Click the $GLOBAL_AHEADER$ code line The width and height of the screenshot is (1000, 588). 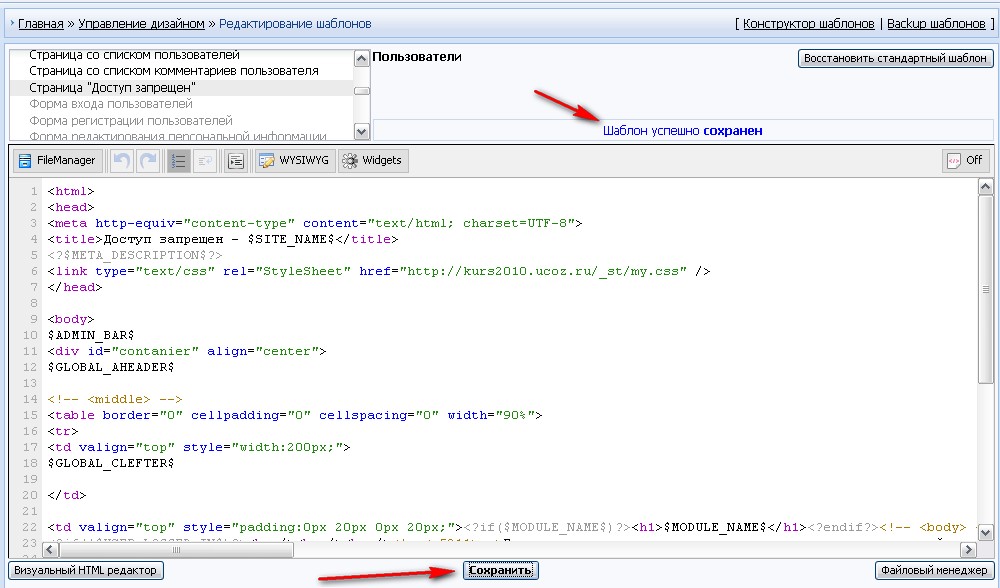point(110,367)
